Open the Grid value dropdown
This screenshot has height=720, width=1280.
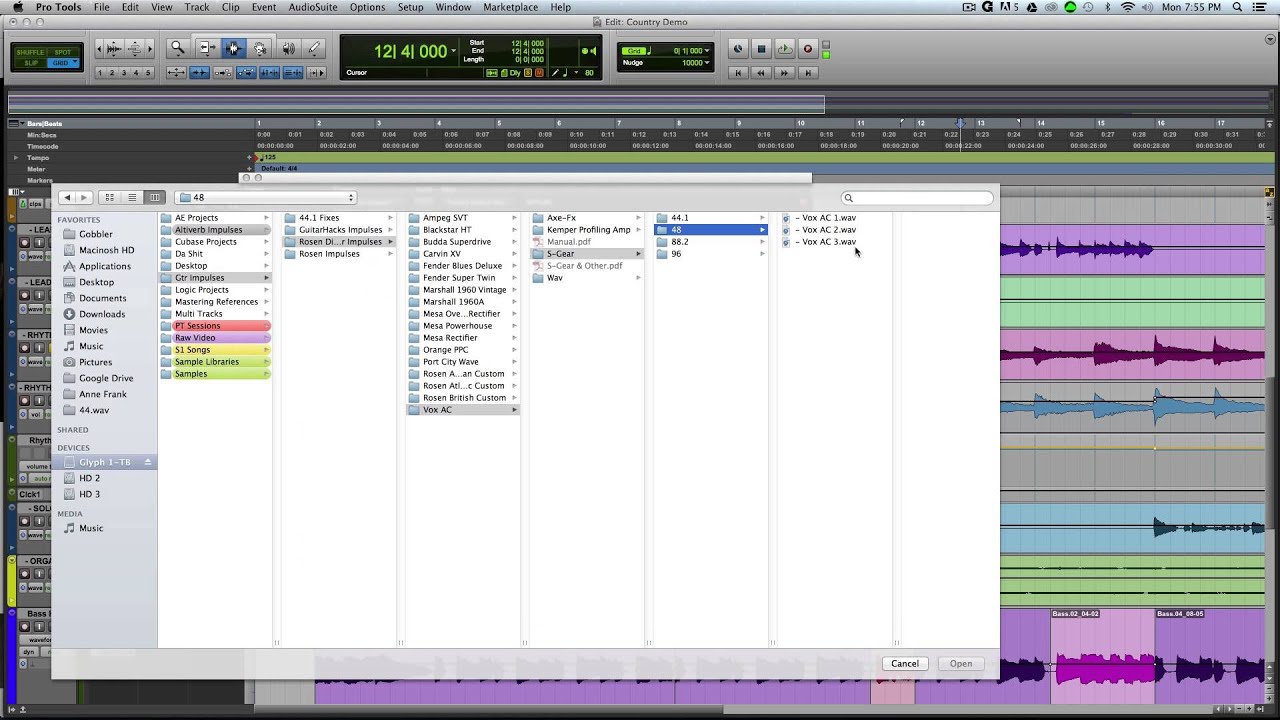(x=706, y=51)
